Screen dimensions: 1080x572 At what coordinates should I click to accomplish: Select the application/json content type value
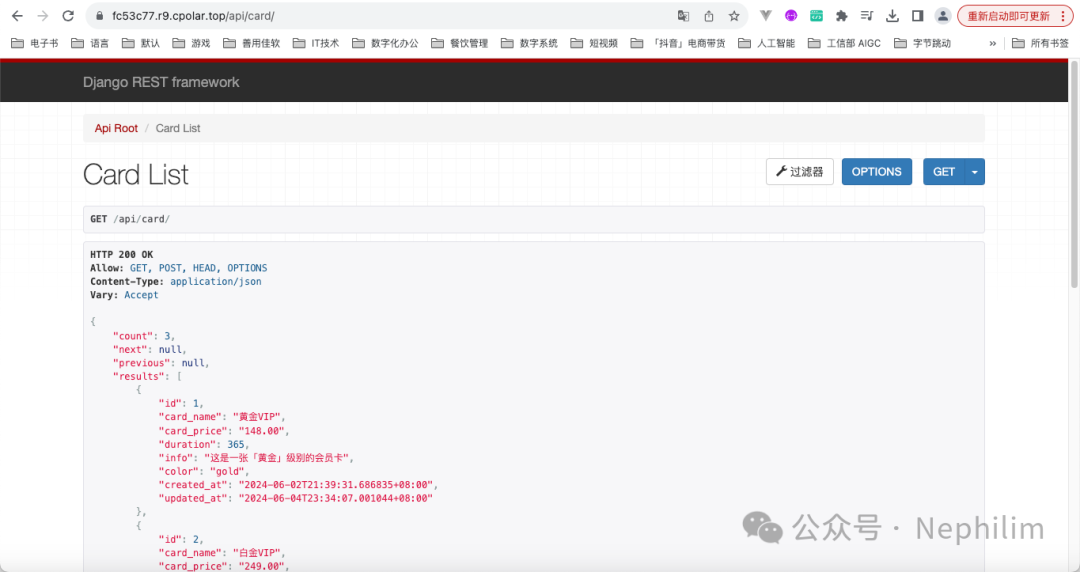click(x=216, y=281)
